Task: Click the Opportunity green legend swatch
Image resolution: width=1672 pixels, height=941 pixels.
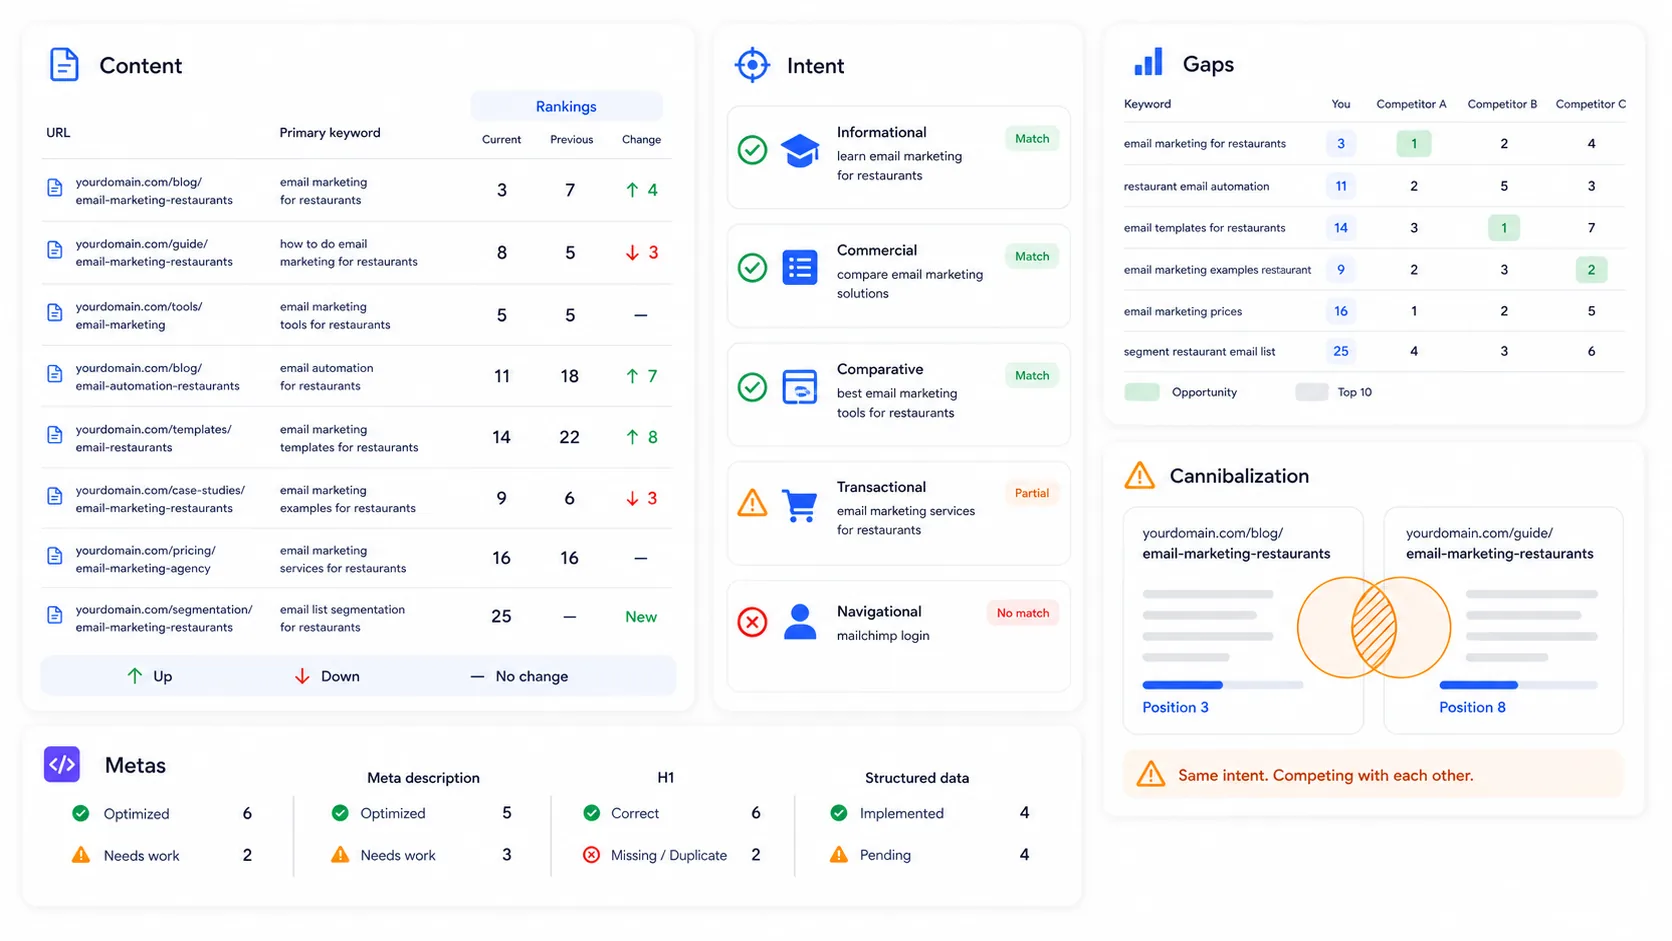Action: pyautogui.click(x=1141, y=392)
